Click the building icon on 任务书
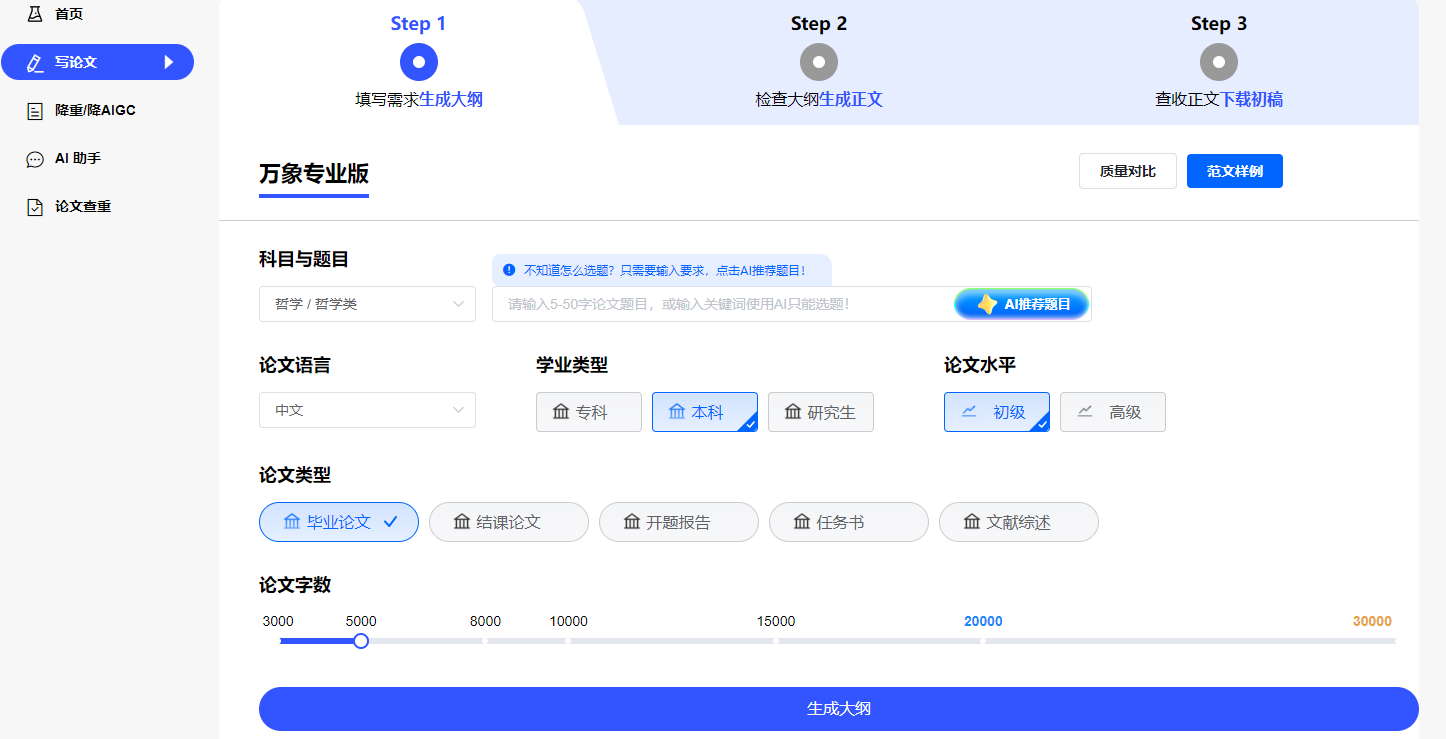Image resolution: width=1446 pixels, height=739 pixels. tap(802, 522)
